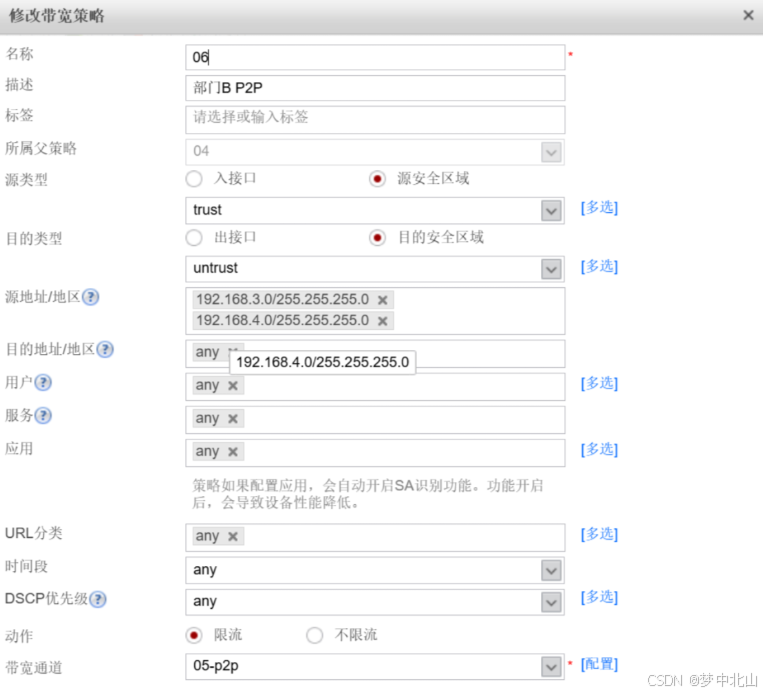Click 多选 link for URL分类

click(599, 534)
